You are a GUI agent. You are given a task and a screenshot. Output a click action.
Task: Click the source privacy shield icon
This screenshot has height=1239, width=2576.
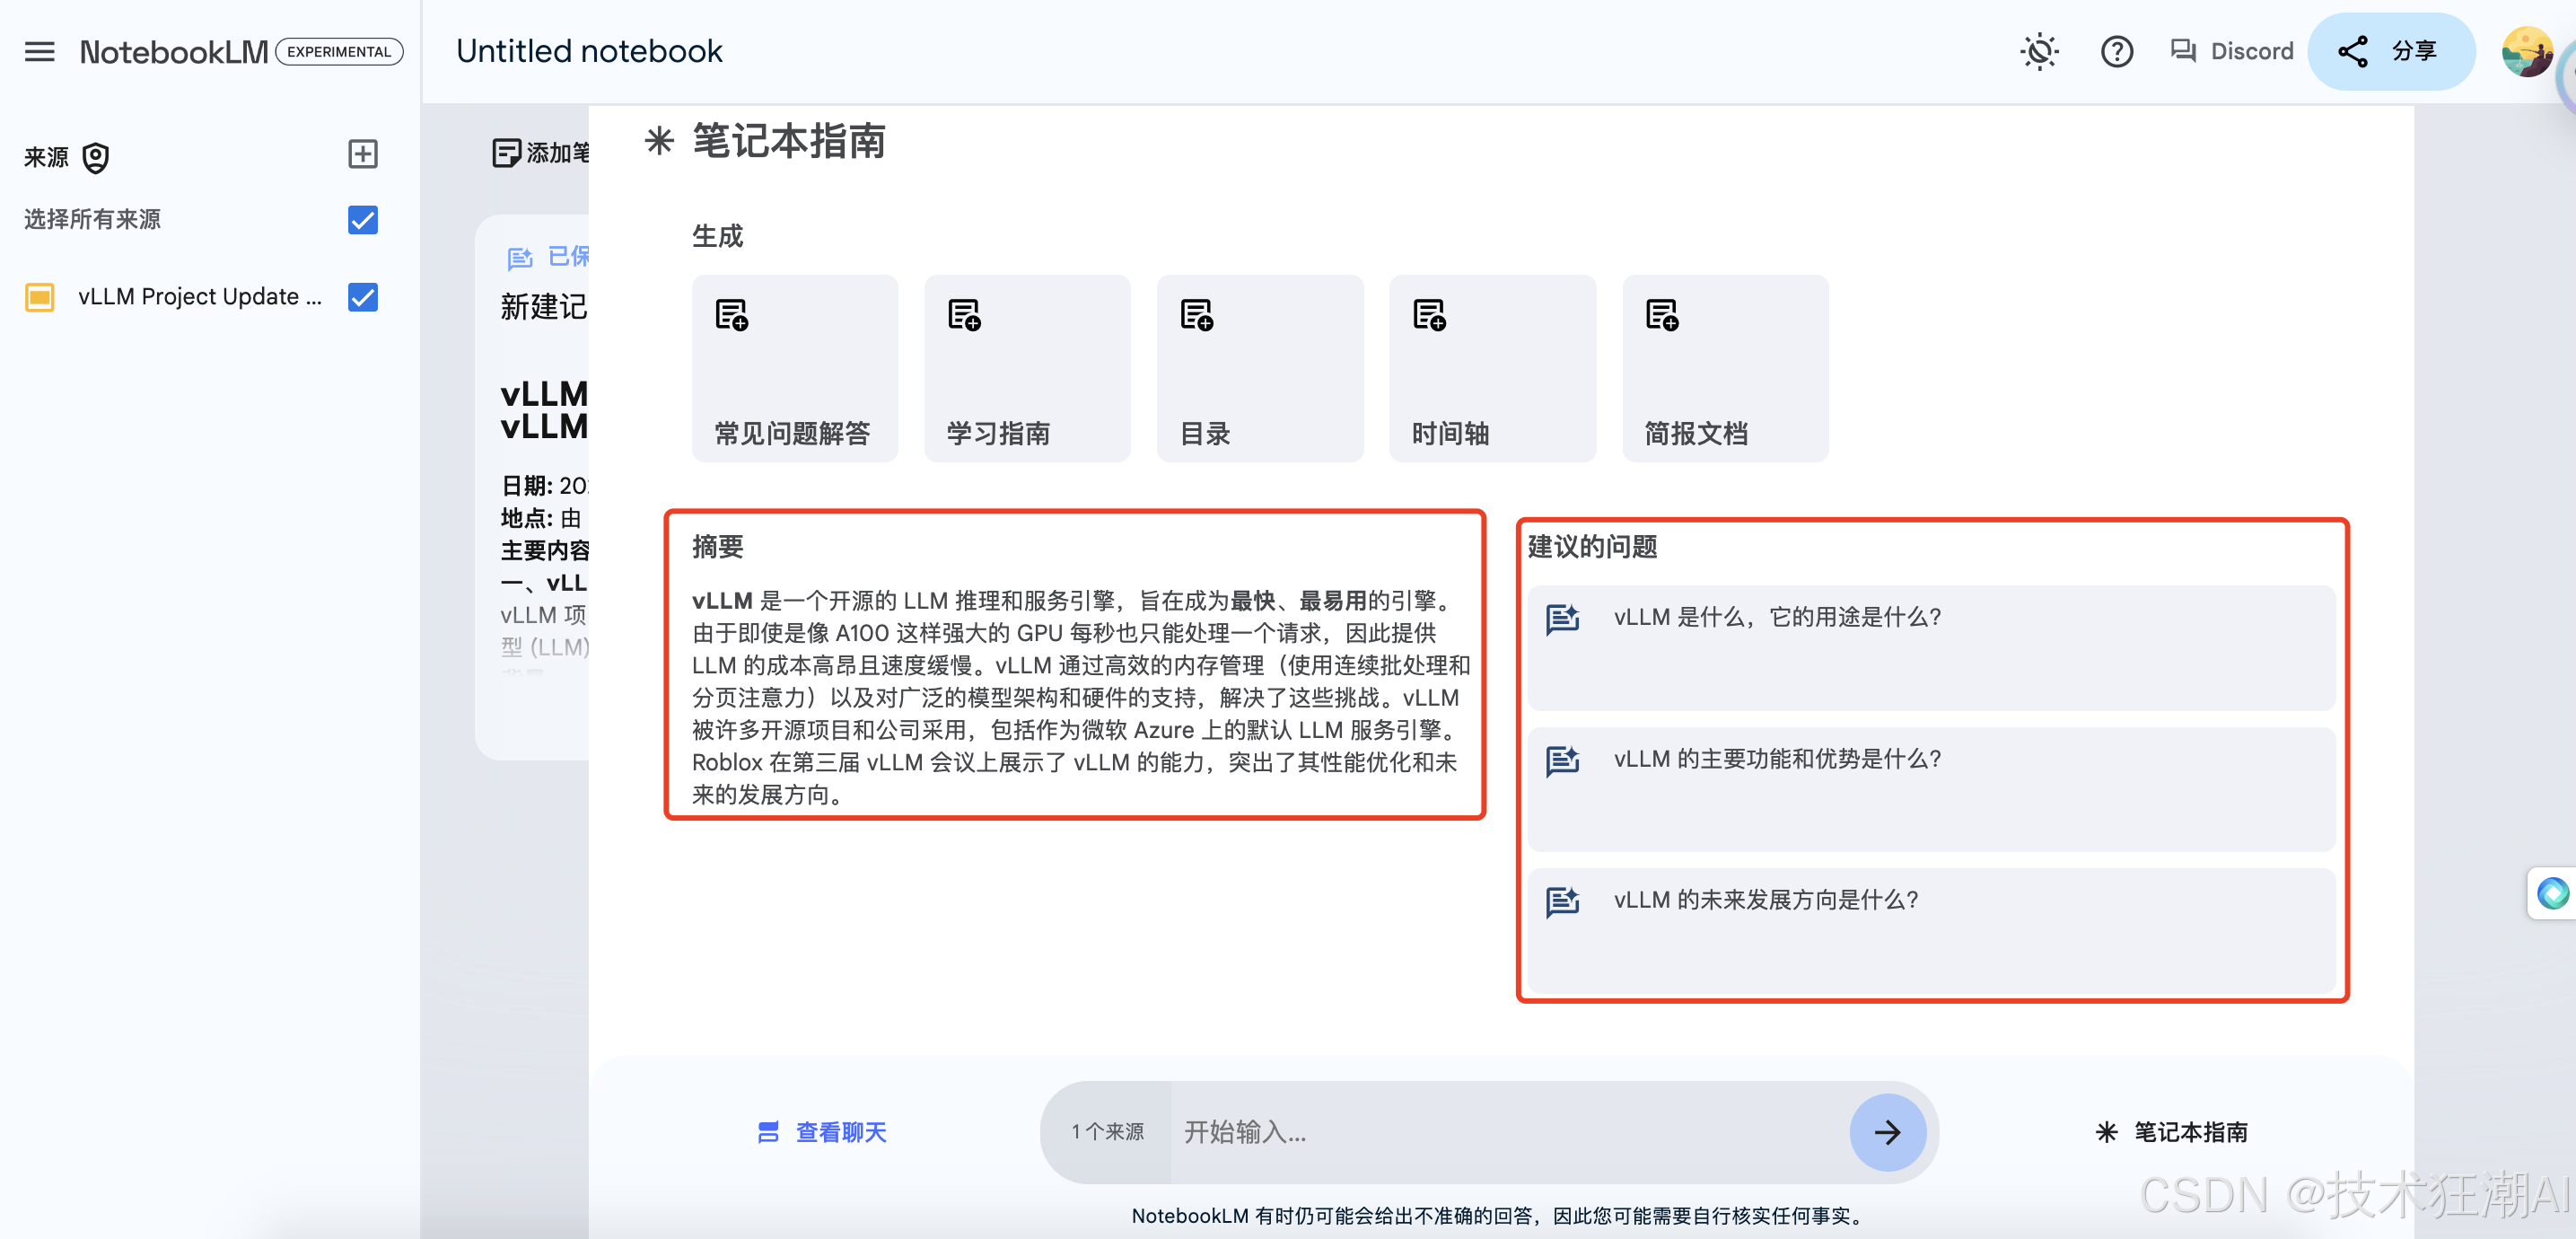coord(95,158)
